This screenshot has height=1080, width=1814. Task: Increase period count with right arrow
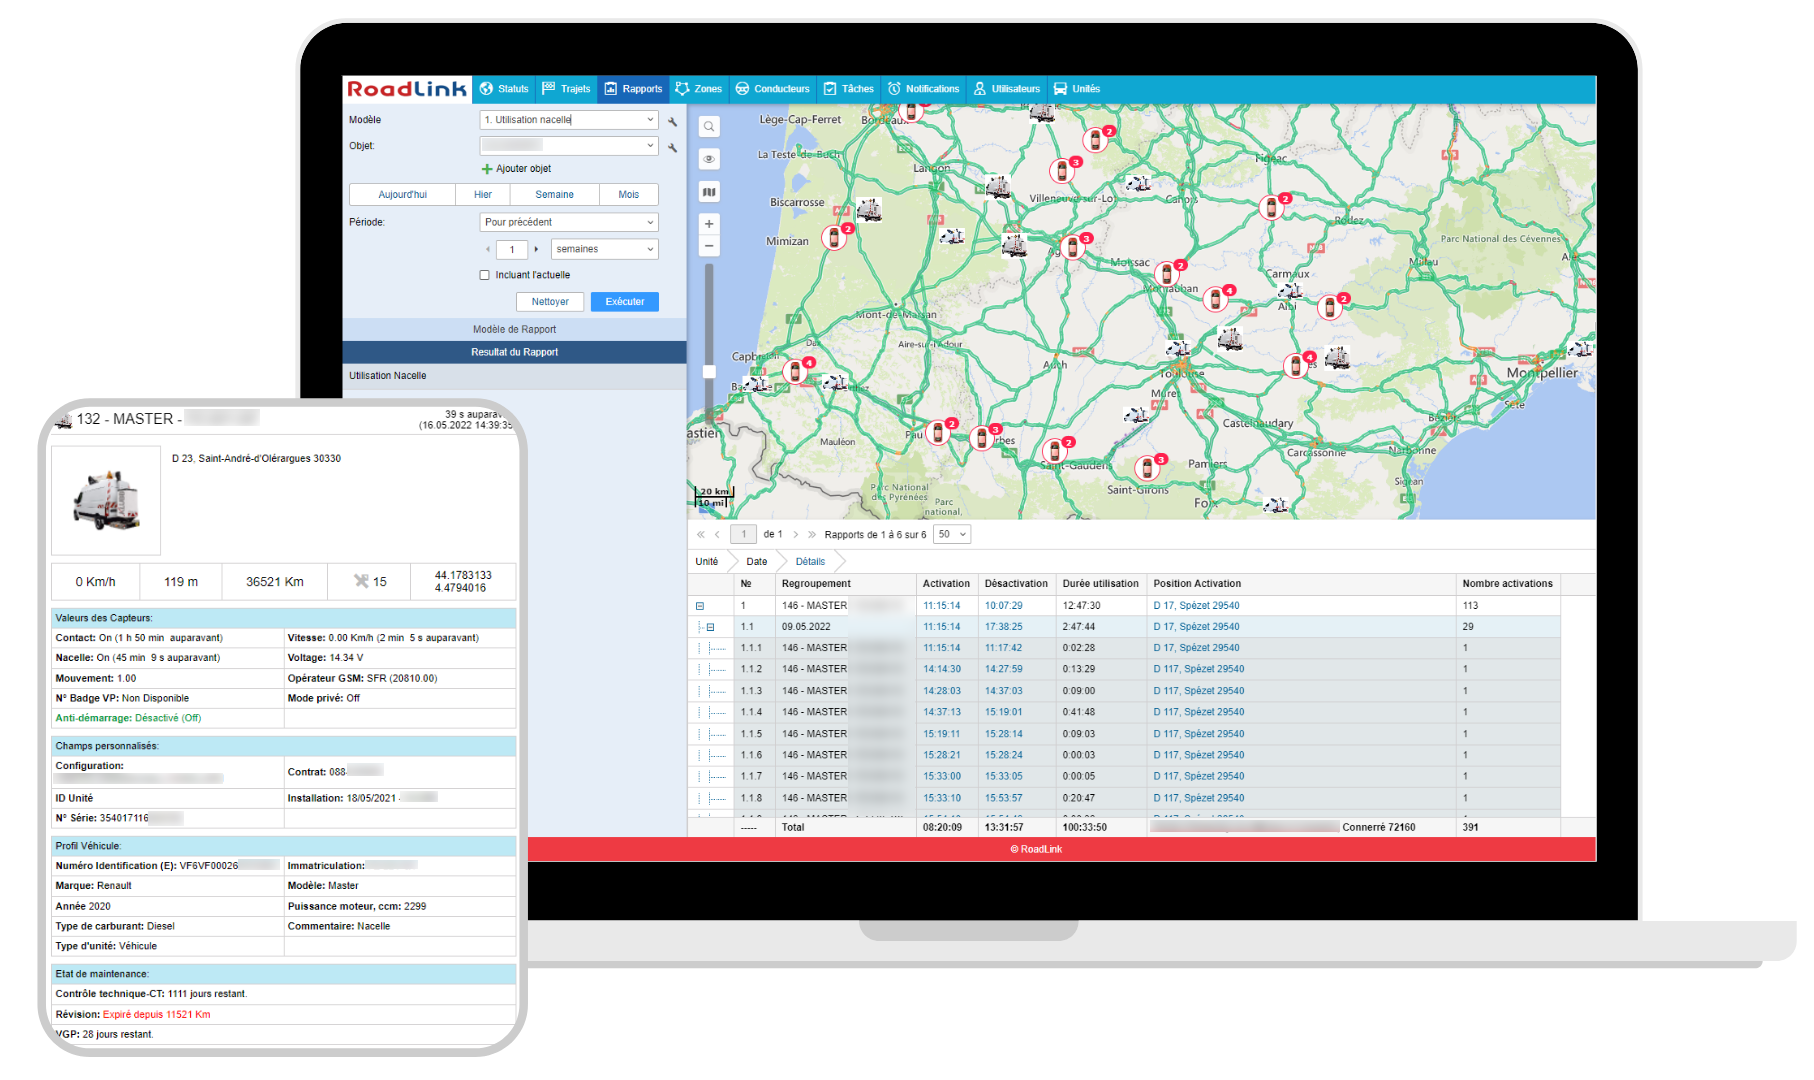click(536, 249)
